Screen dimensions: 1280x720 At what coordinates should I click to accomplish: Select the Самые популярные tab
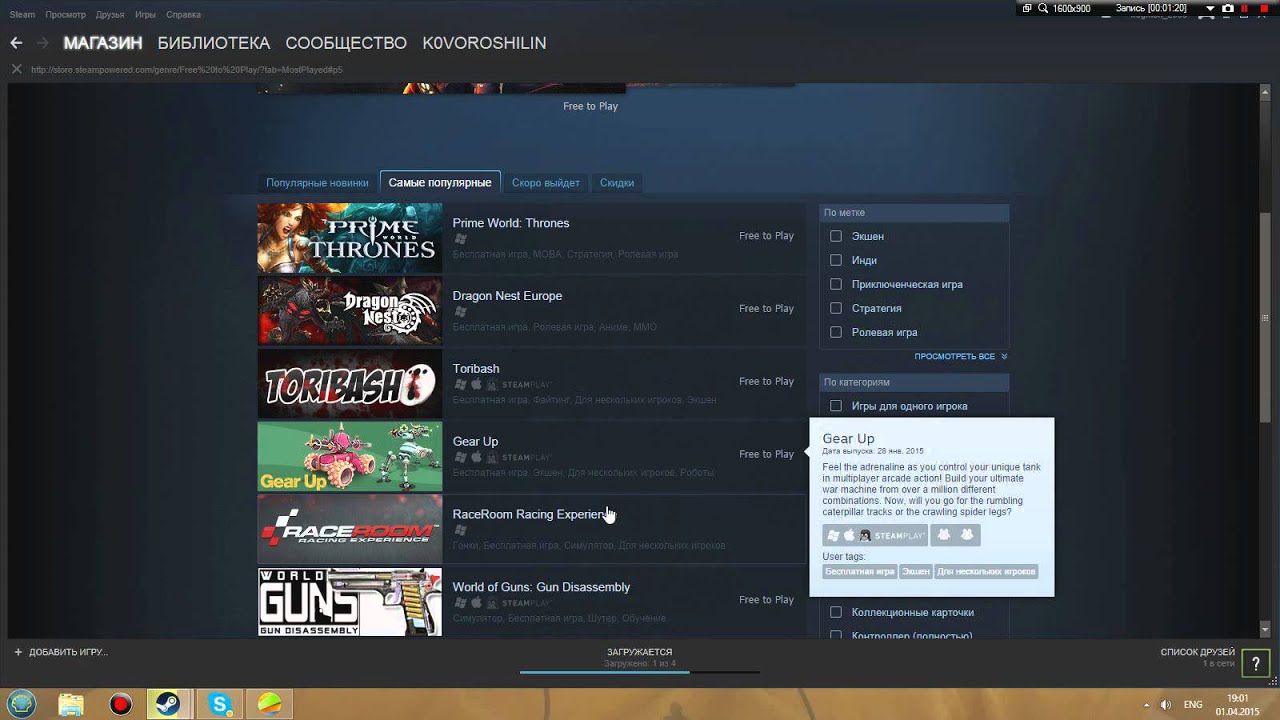(440, 183)
